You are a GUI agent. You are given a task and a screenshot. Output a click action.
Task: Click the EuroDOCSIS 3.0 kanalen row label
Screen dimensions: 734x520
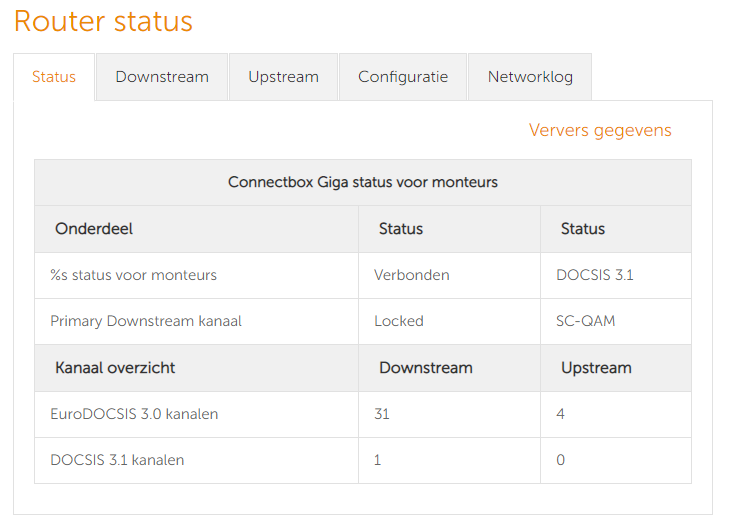(x=134, y=414)
